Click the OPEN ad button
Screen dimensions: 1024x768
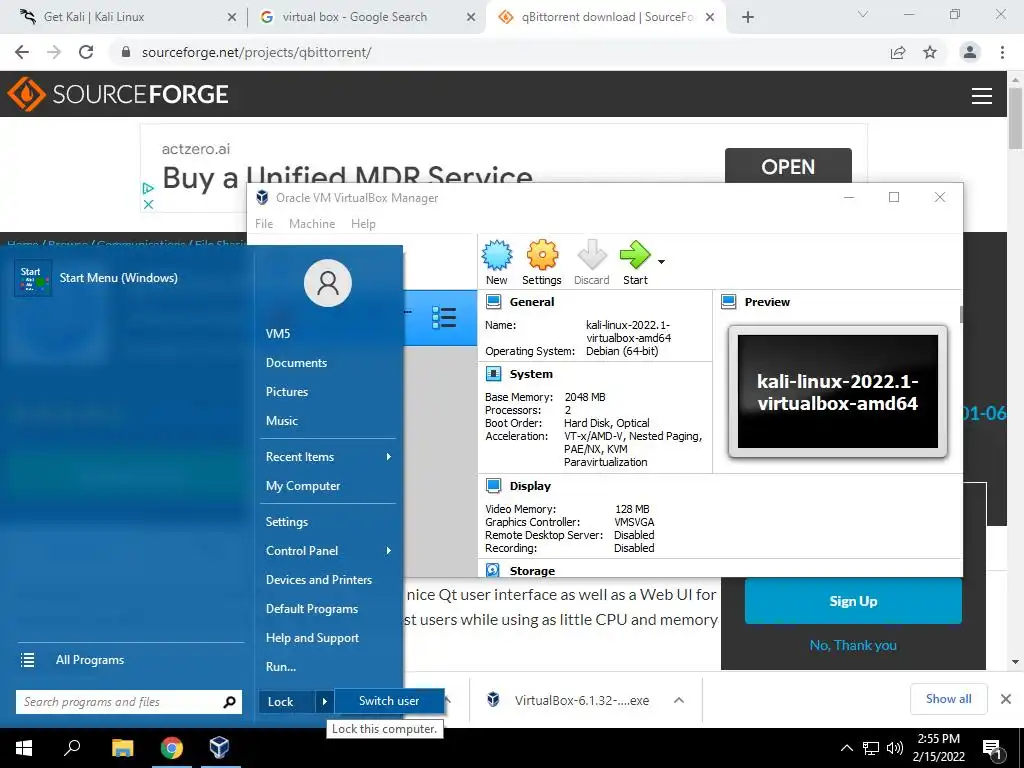(x=788, y=167)
